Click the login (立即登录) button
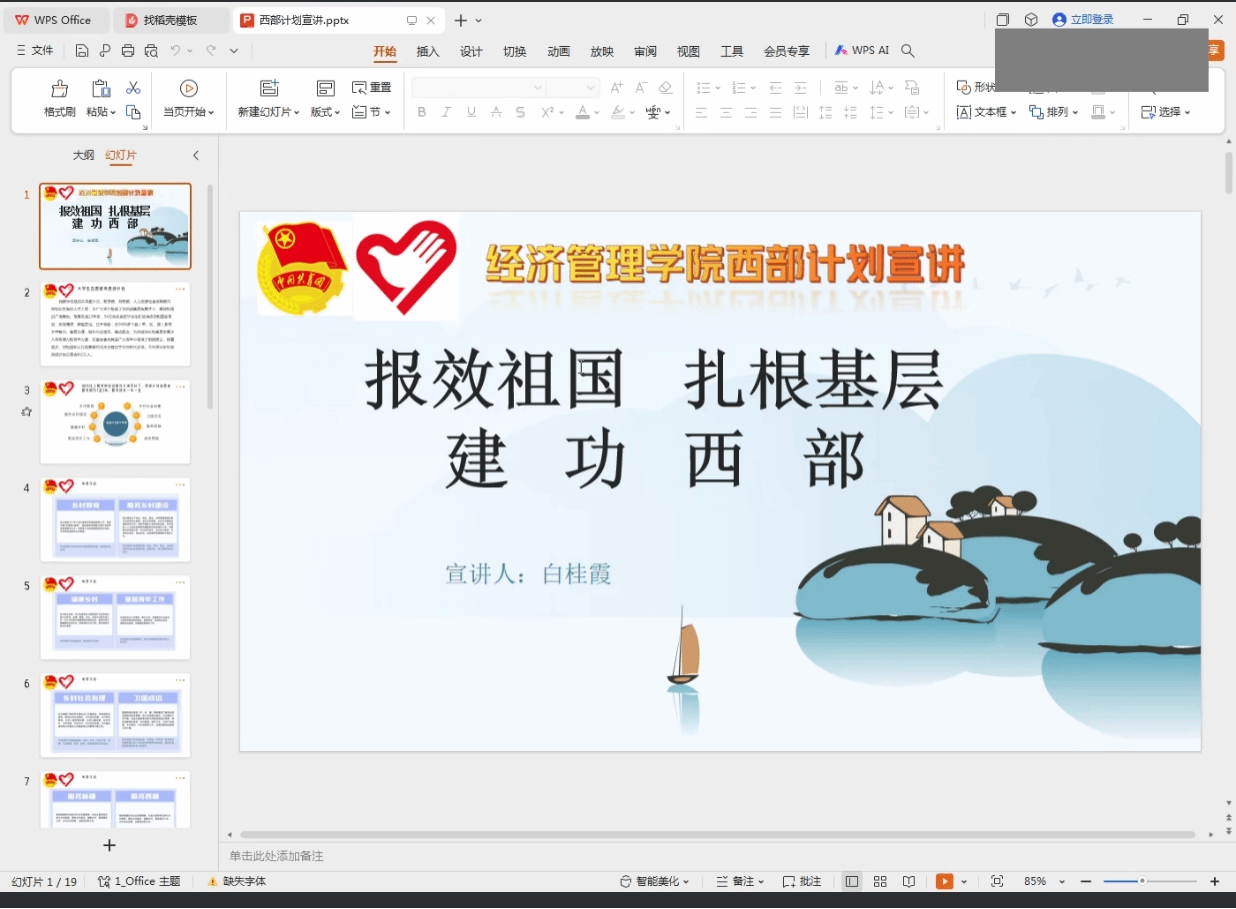Screen dimensions: 1236x909 point(1083,20)
